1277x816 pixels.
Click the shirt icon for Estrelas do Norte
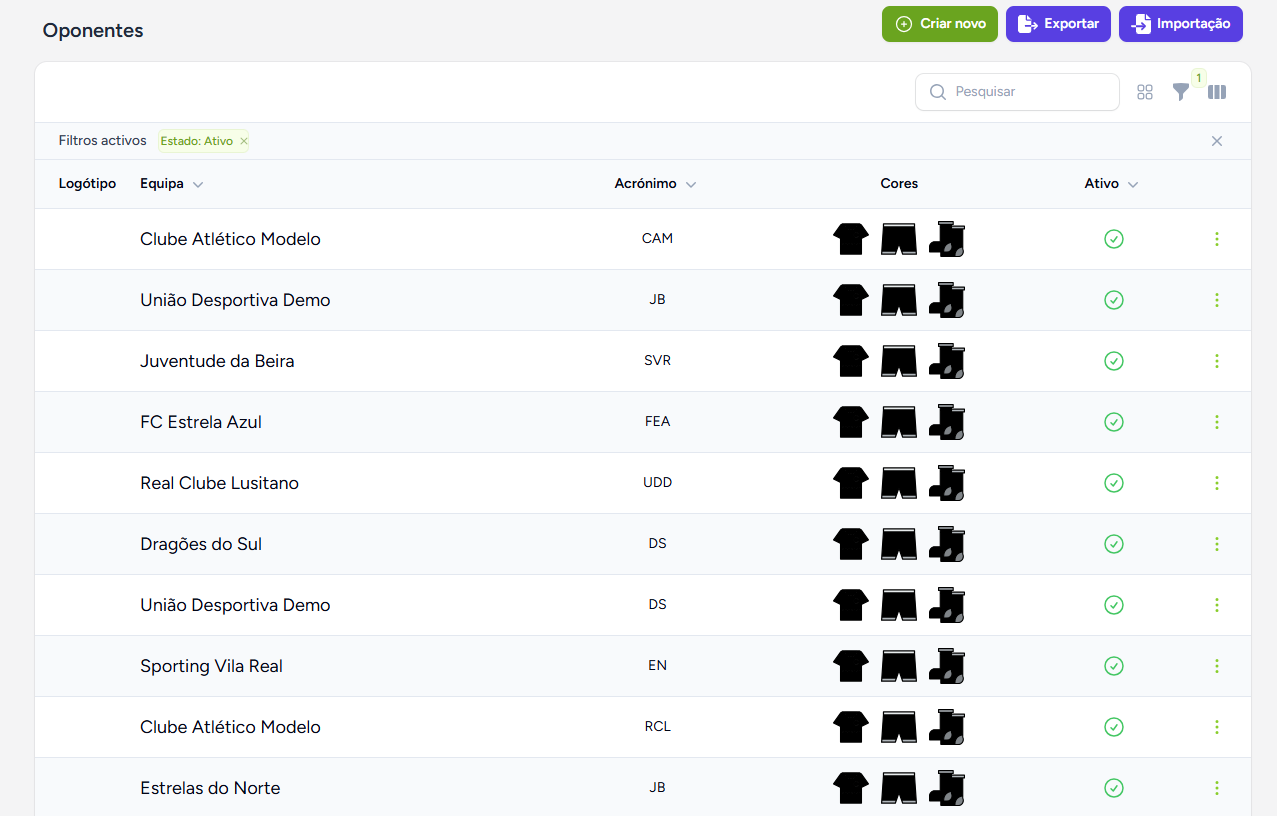(x=851, y=788)
